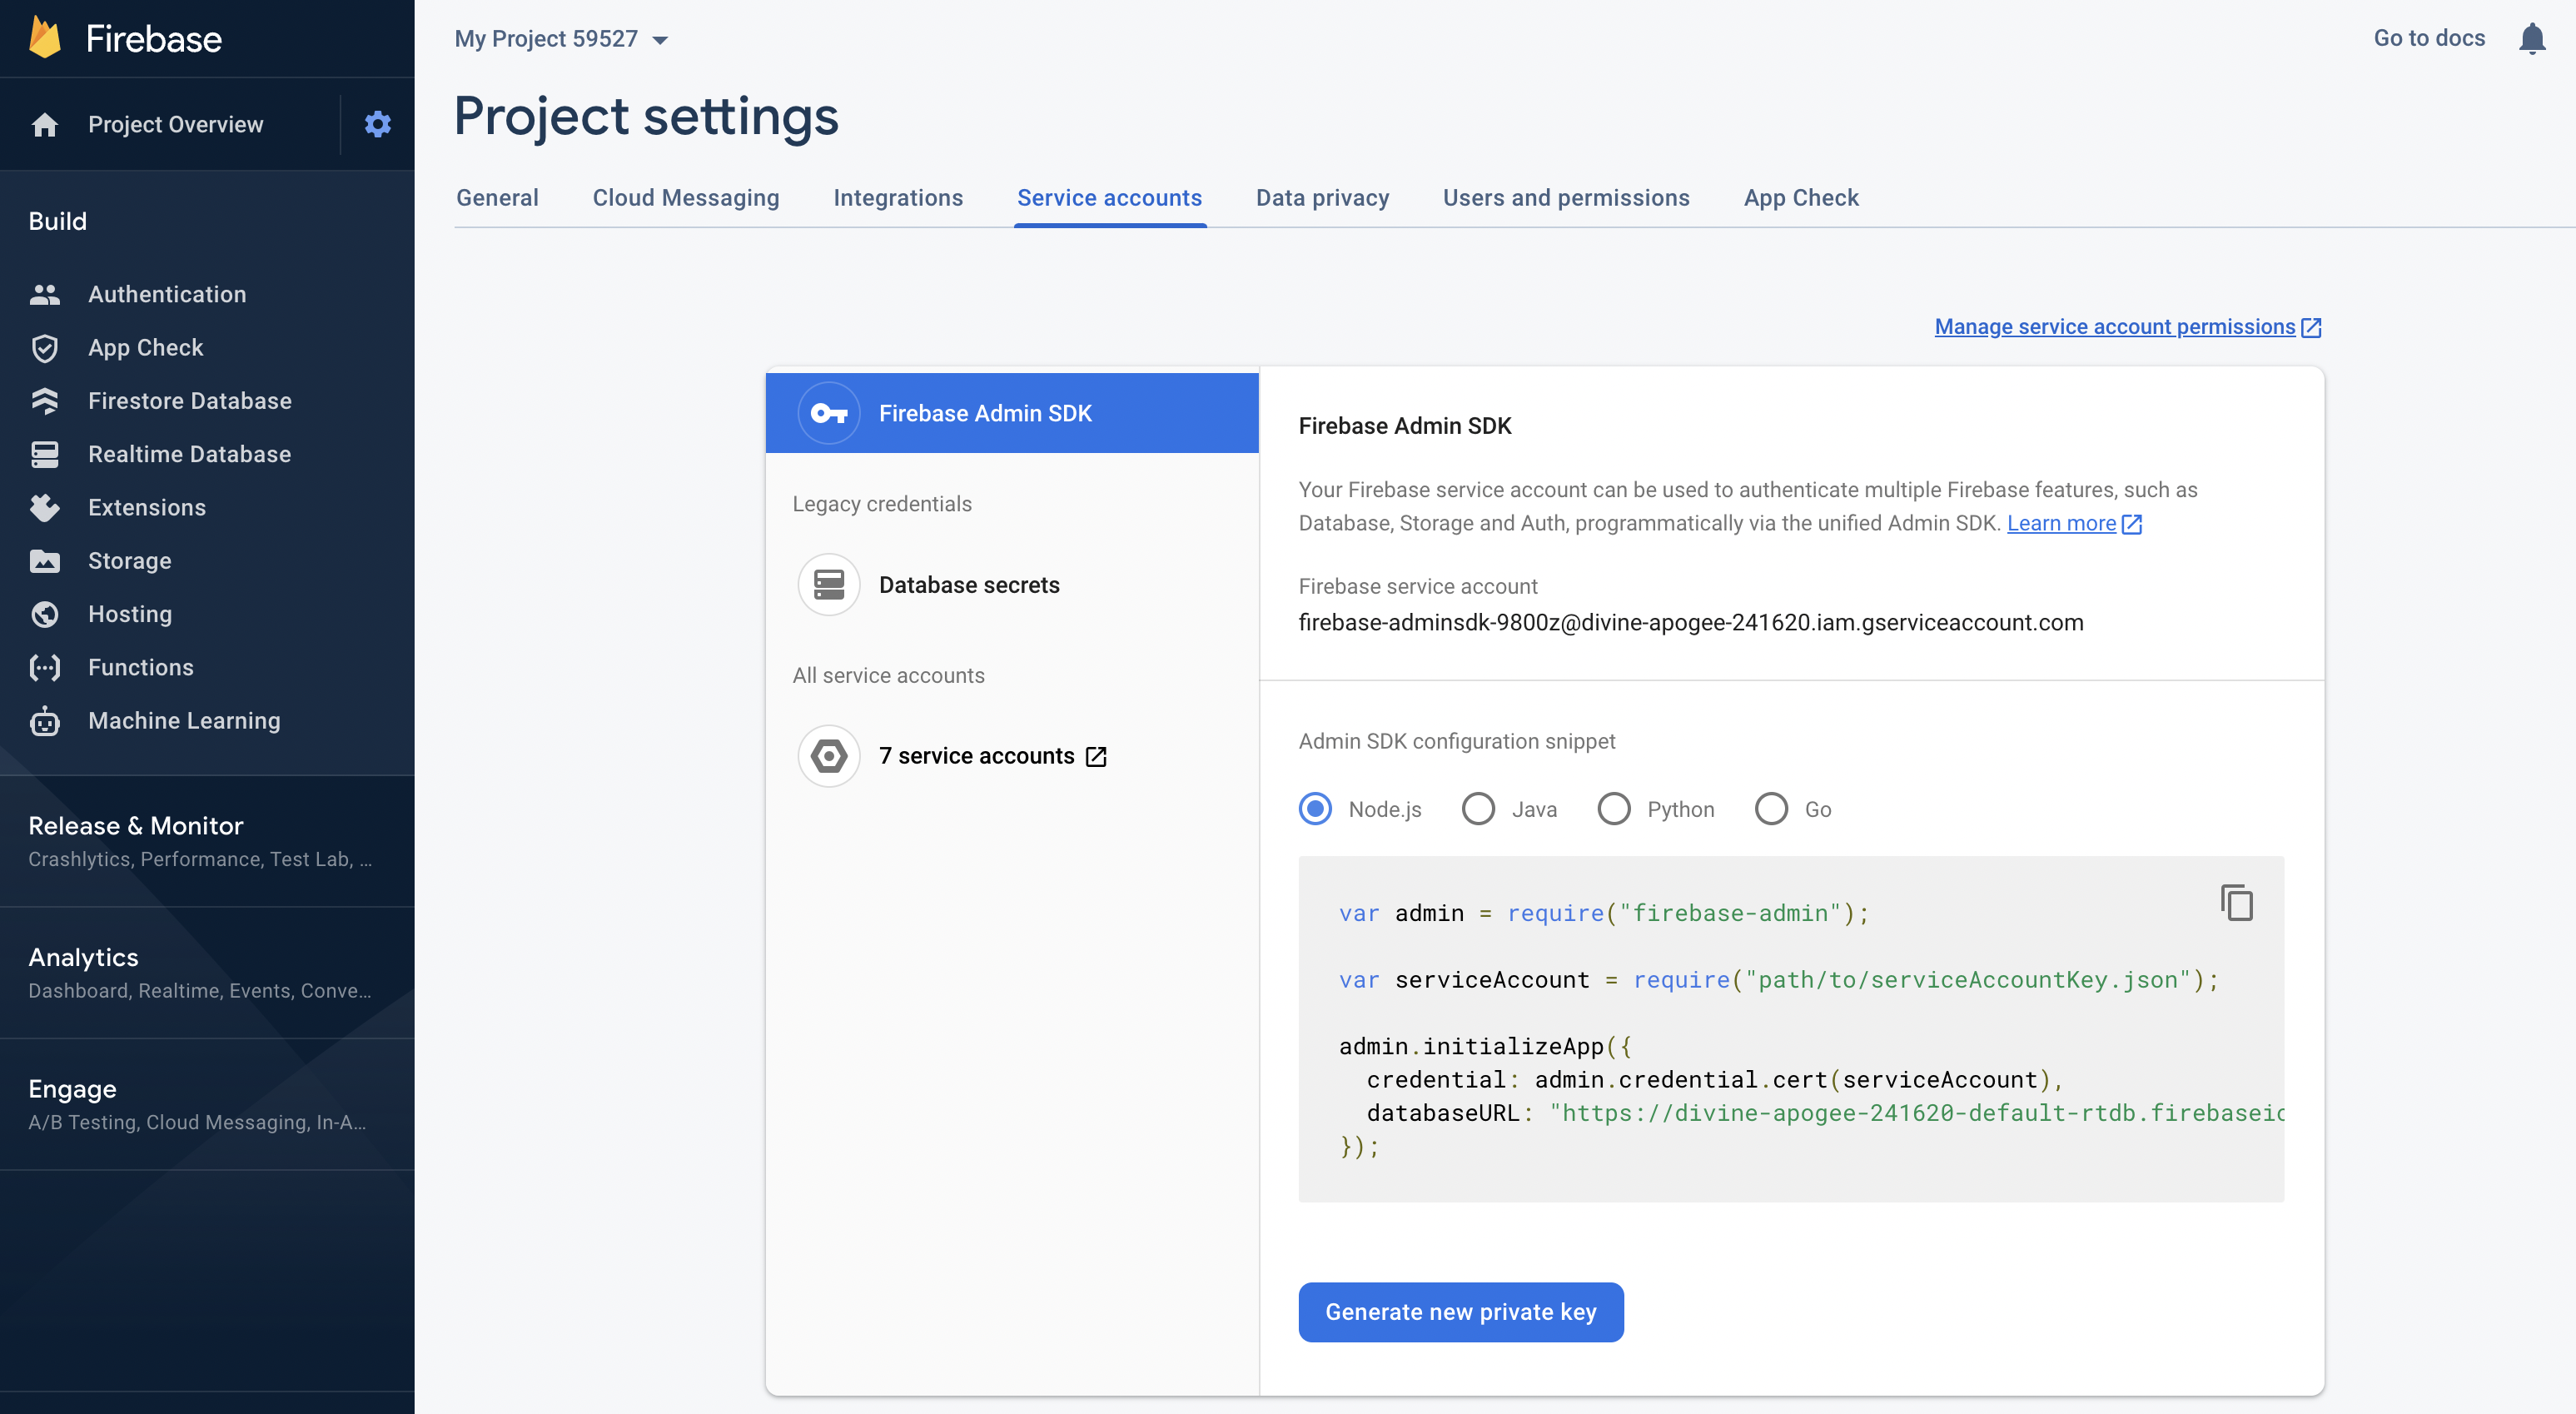The image size is (2576, 1414).
Task: Click the Database secrets storage icon
Action: [828, 584]
